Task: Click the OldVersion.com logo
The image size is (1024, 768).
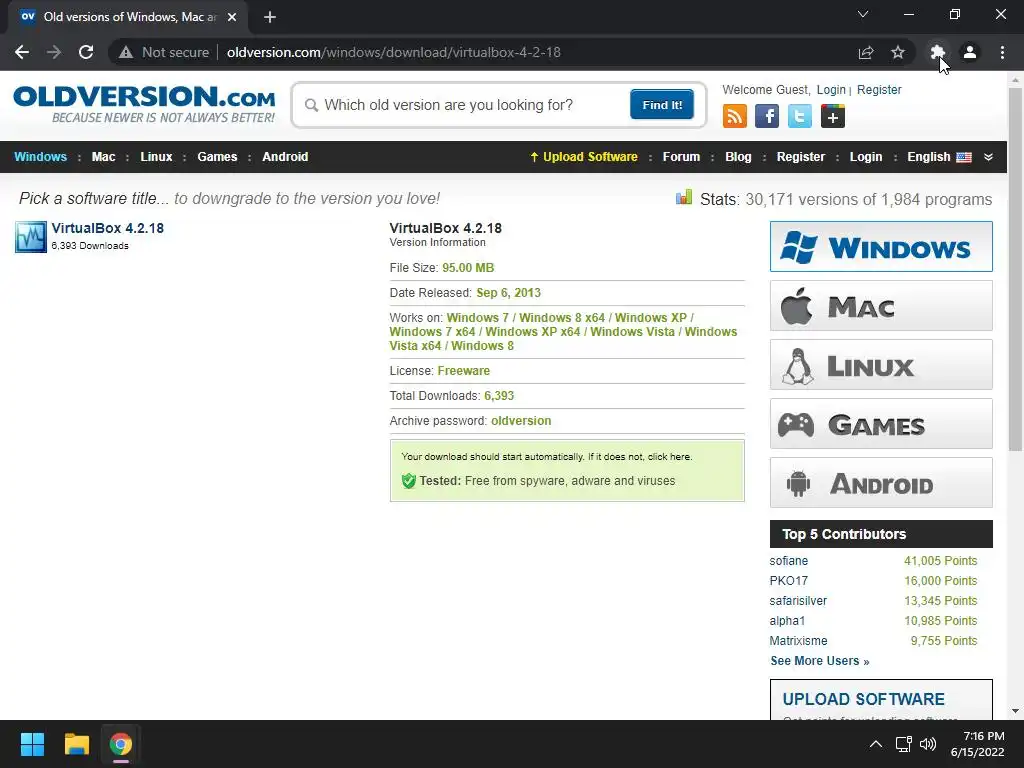Action: pyautogui.click(x=144, y=104)
